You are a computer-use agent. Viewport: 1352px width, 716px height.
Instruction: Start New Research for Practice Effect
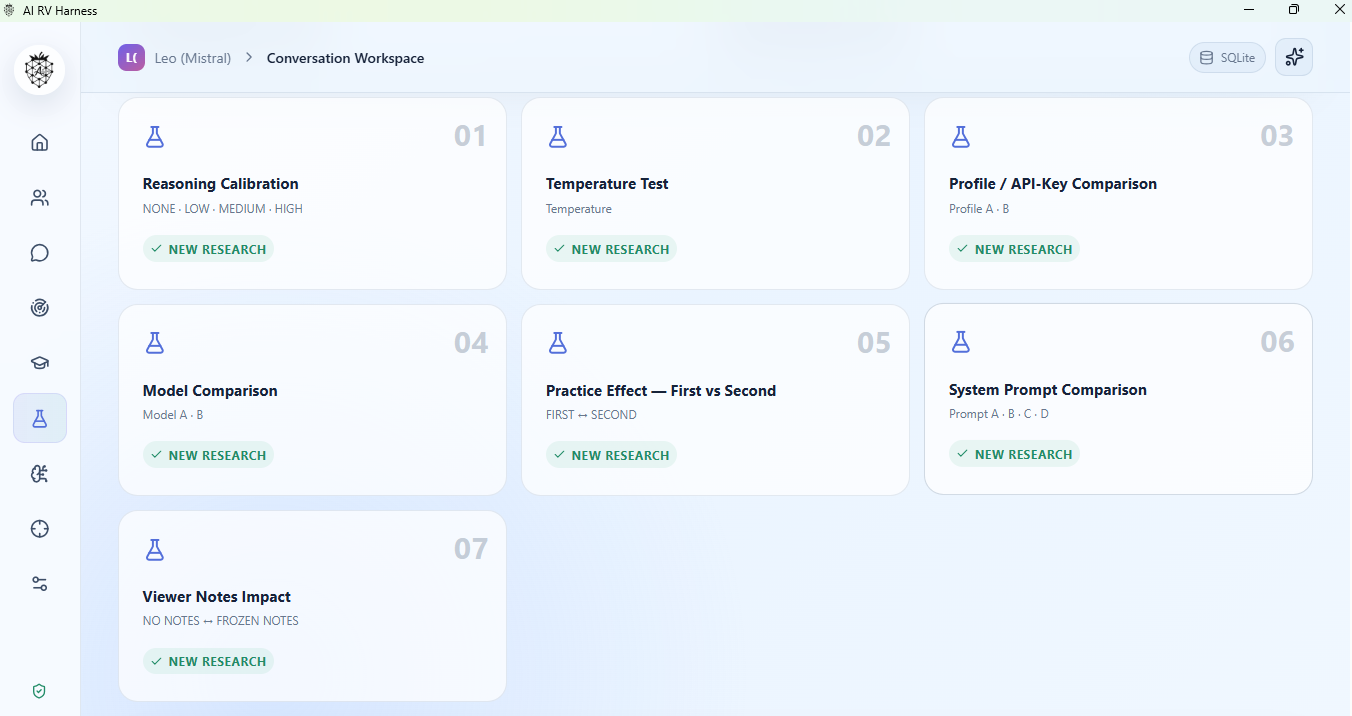coord(611,455)
